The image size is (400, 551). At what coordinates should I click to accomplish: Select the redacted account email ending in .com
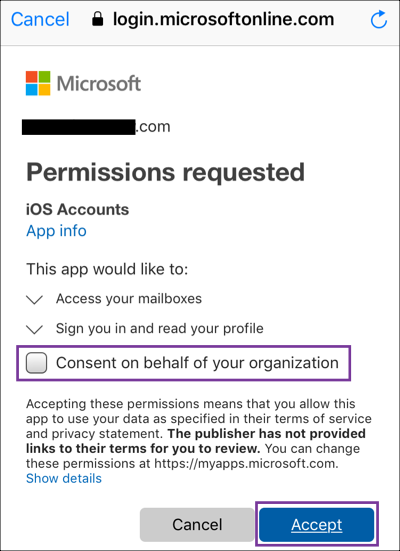pyautogui.click(x=96, y=127)
